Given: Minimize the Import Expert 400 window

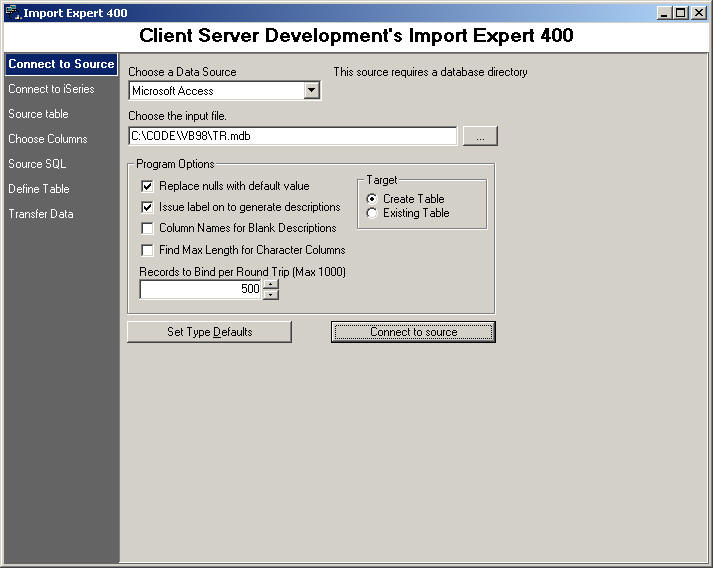Looking at the screenshot, I should [x=664, y=13].
